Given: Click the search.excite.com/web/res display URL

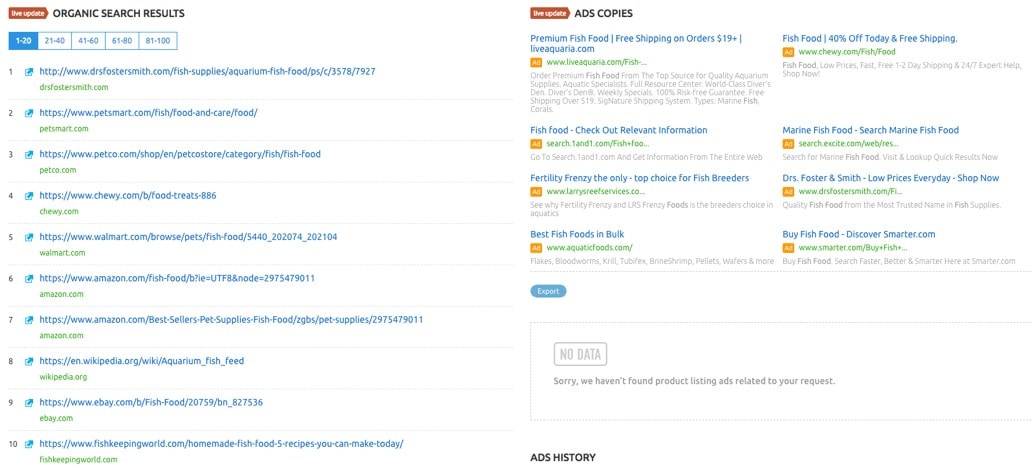Looking at the screenshot, I should 849,143.
